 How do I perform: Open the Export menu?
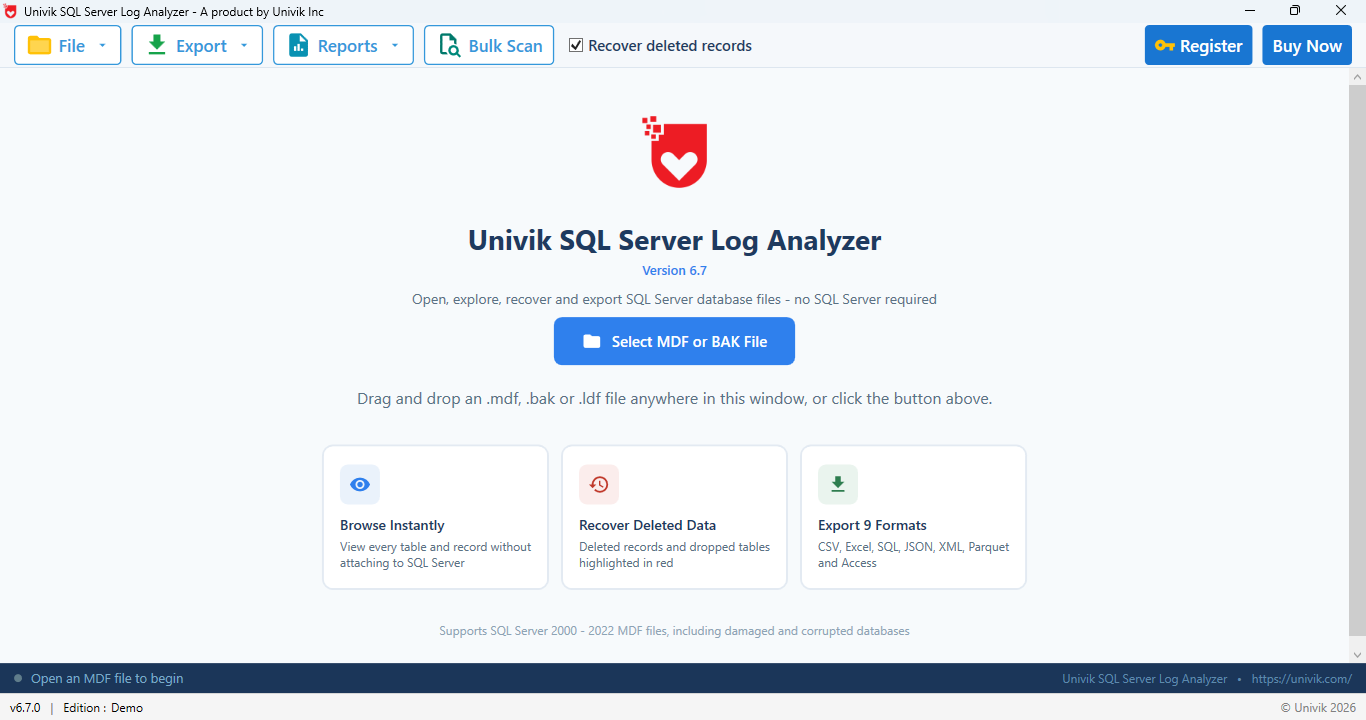tap(197, 45)
